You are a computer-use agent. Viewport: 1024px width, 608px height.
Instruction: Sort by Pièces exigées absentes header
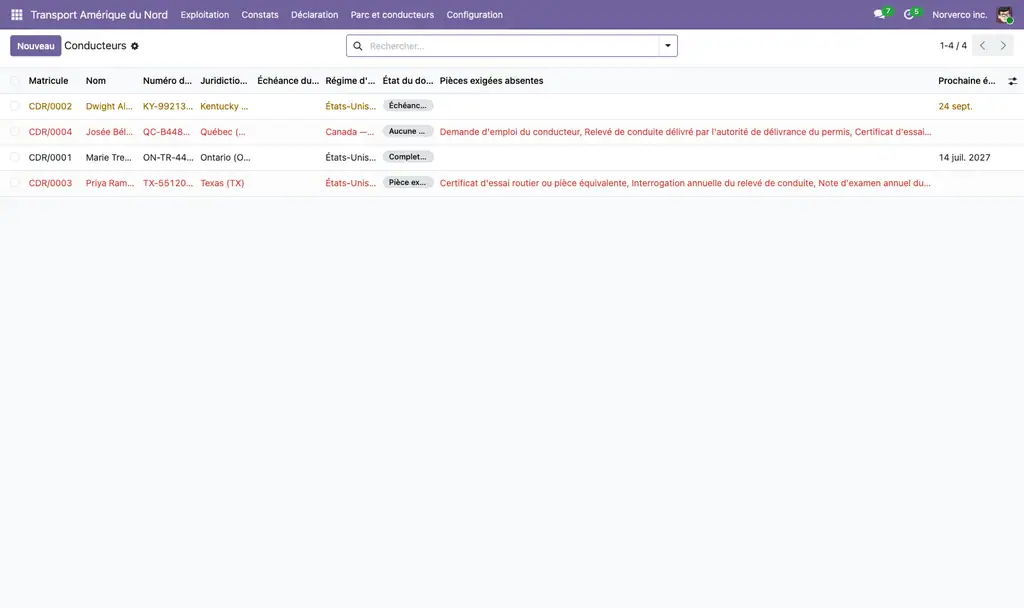(491, 81)
